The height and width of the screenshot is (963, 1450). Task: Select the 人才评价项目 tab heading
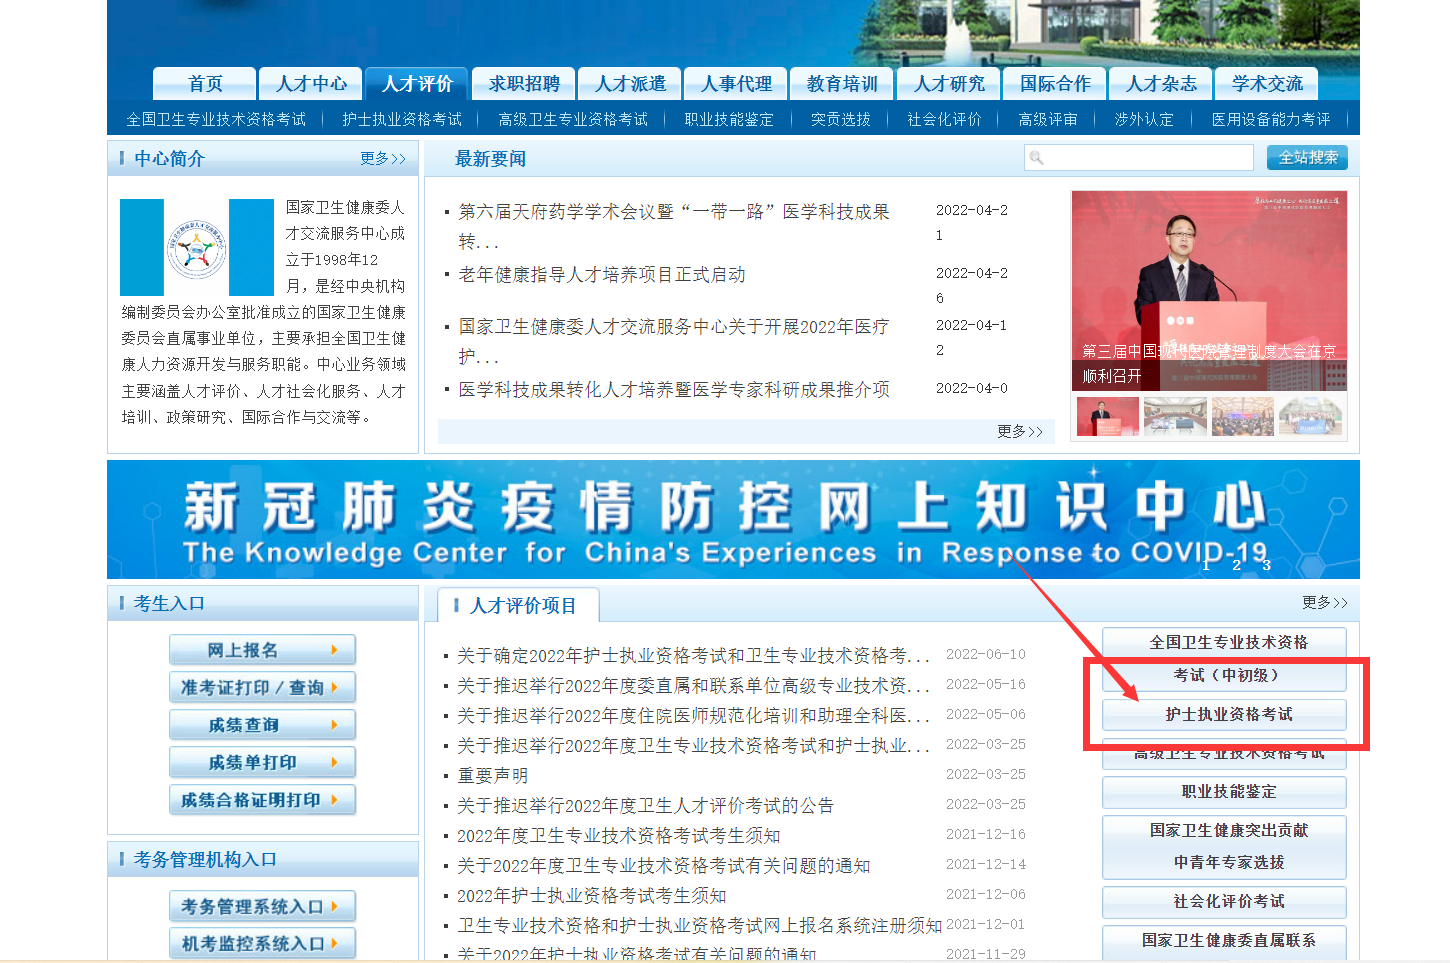coord(520,606)
